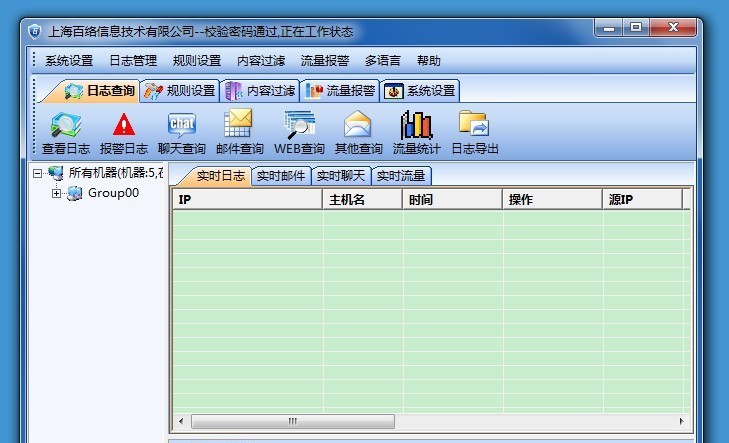This screenshot has height=443, width=729.
Task: Open the 多语言 menu
Action: 382,61
